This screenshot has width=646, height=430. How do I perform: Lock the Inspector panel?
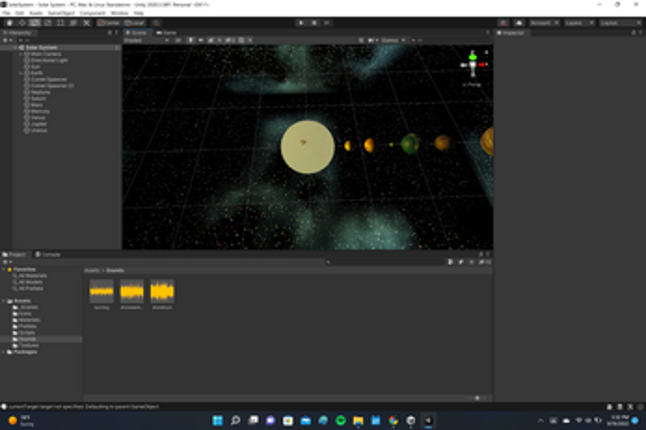point(634,33)
